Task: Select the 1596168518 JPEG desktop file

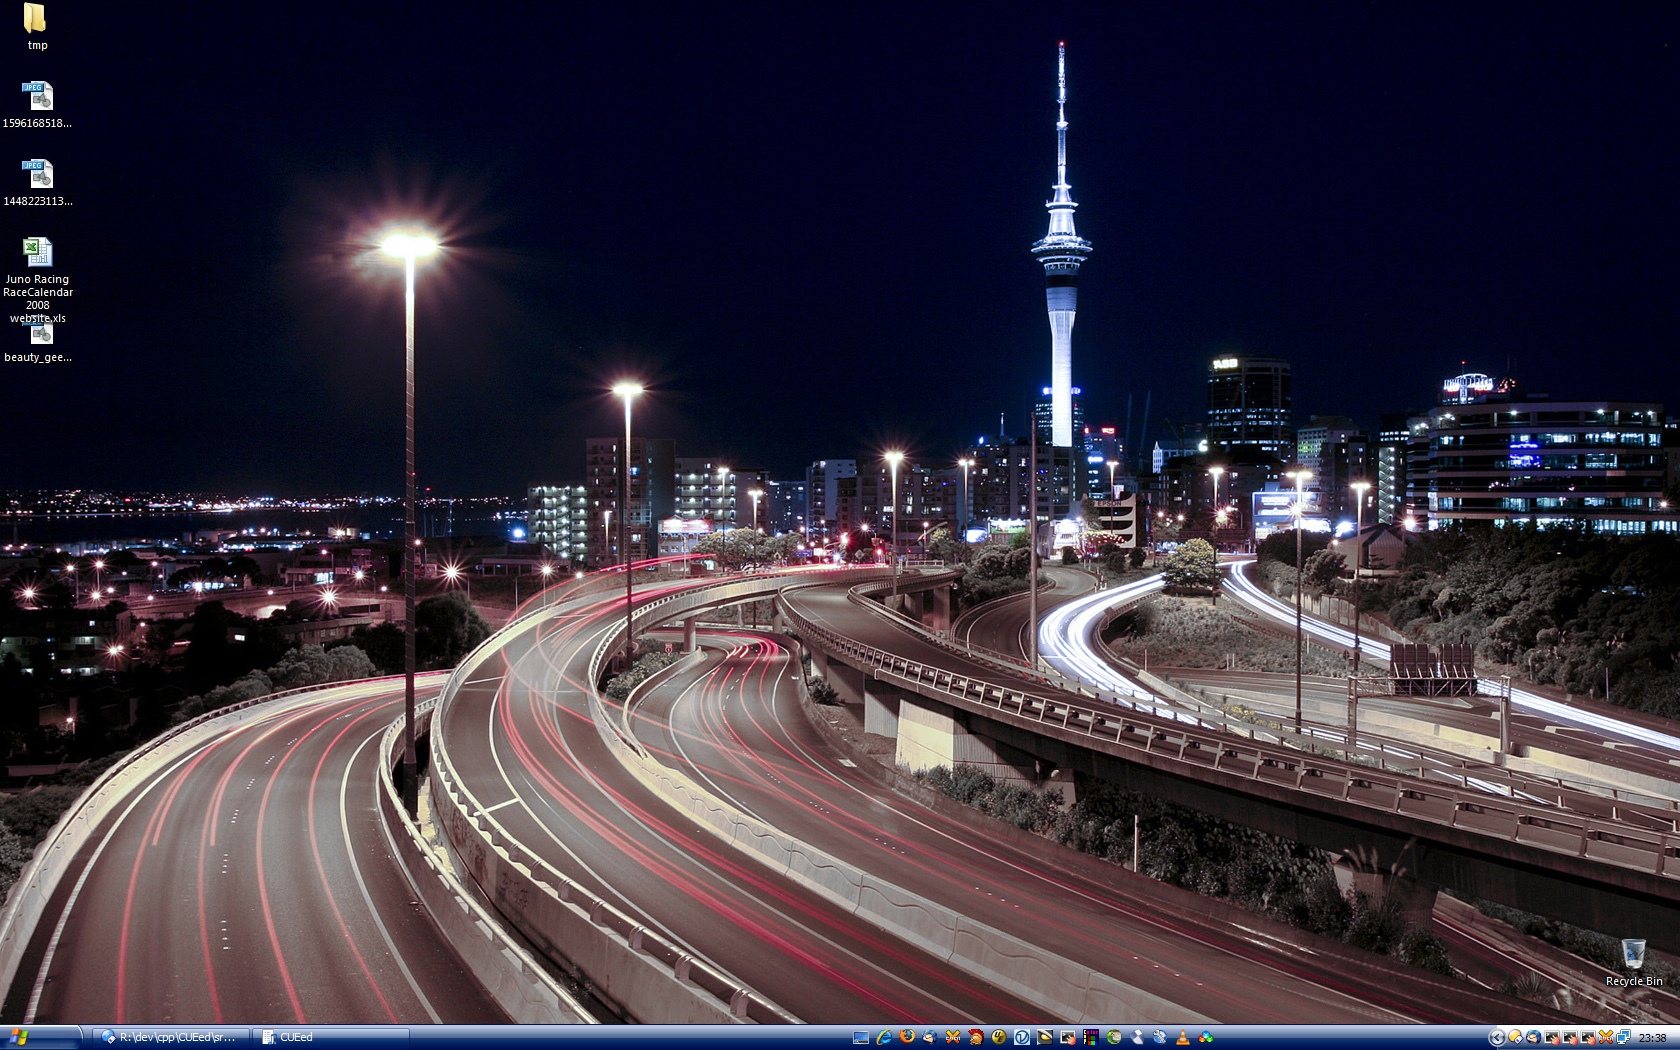Action: pyautogui.click(x=37, y=105)
